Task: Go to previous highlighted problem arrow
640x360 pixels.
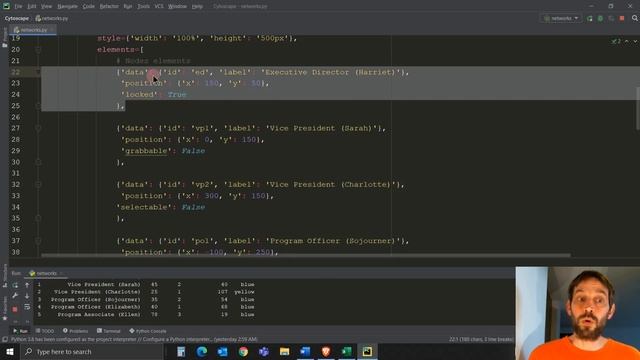Action: [x=627, y=41]
